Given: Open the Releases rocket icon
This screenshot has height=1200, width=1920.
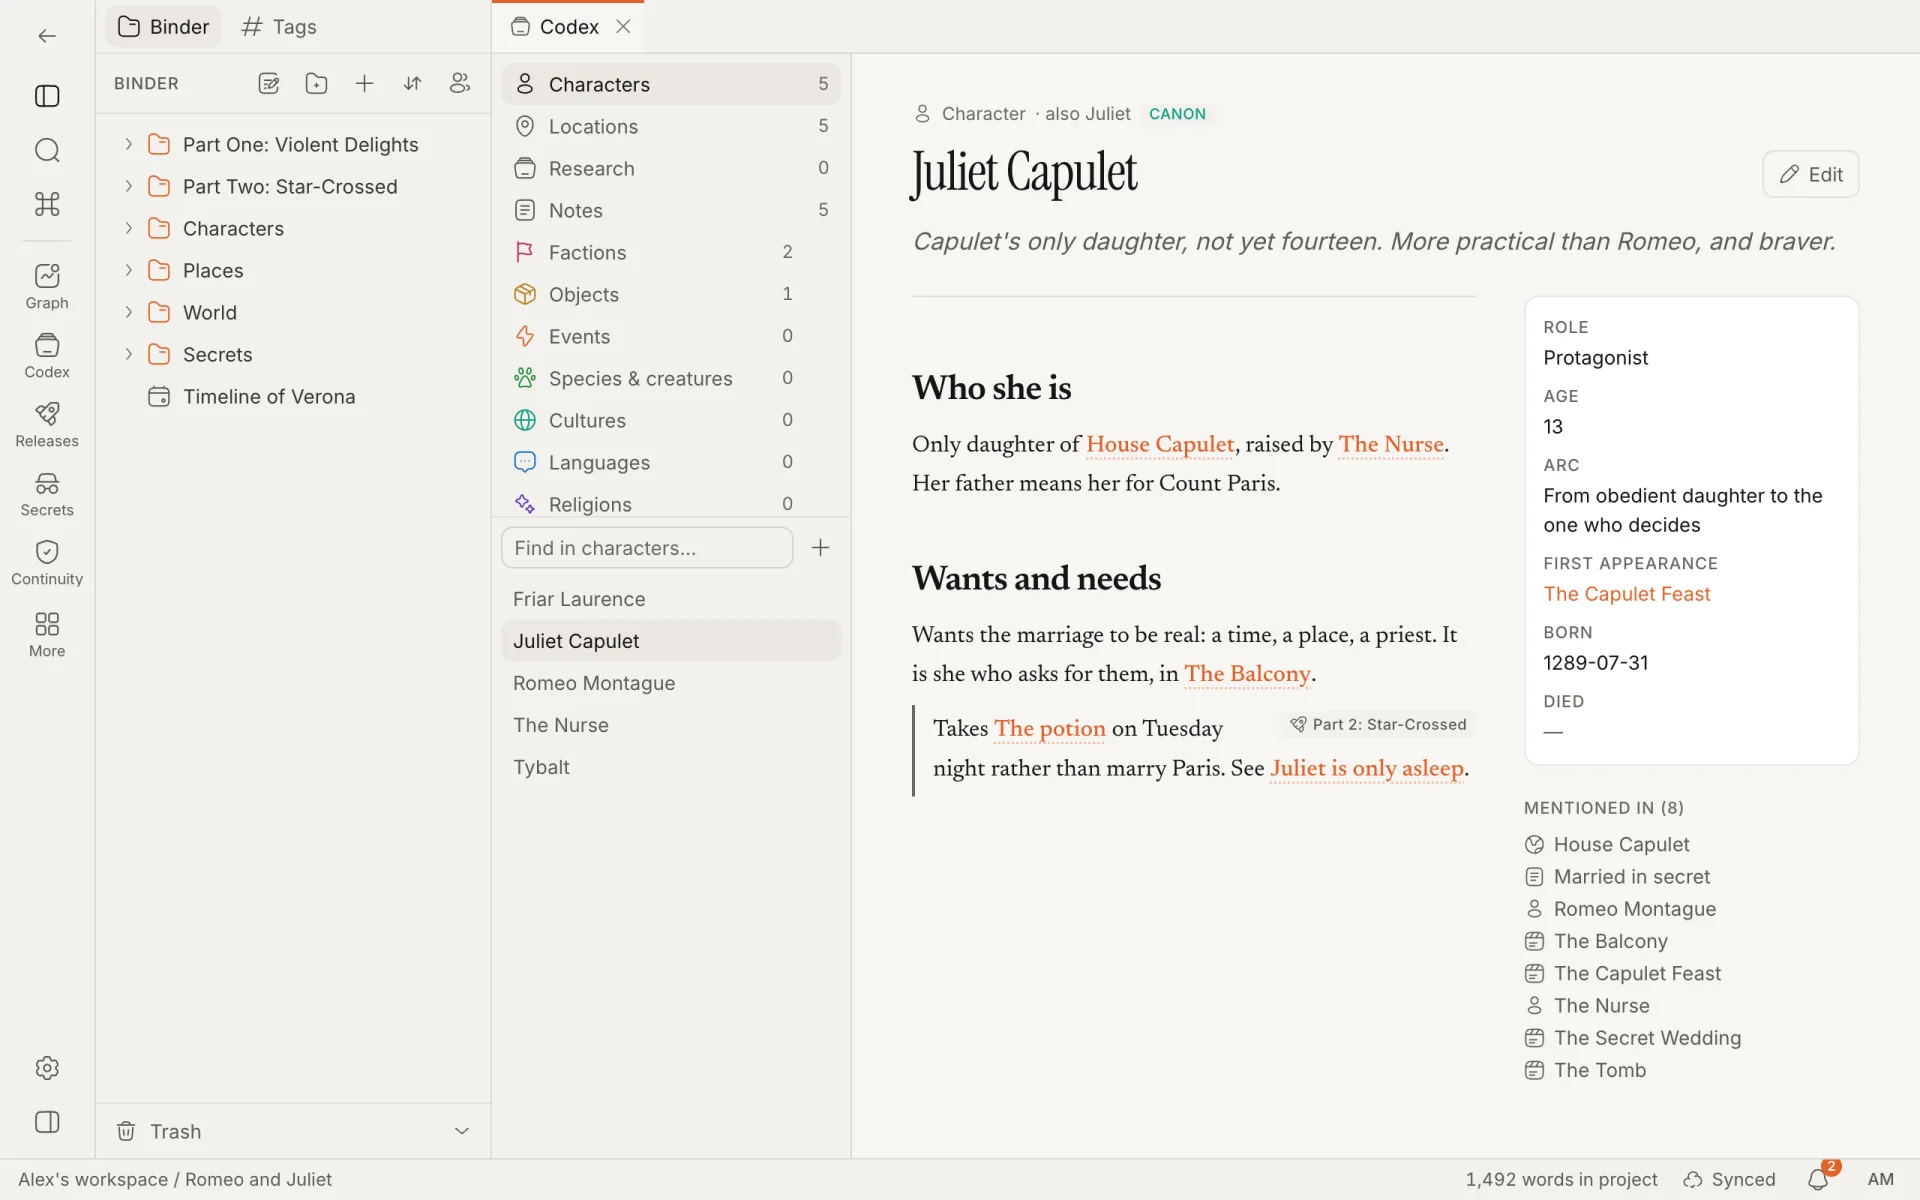Looking at the screenshot, I should pyautogui.click(x=47, y=424).
